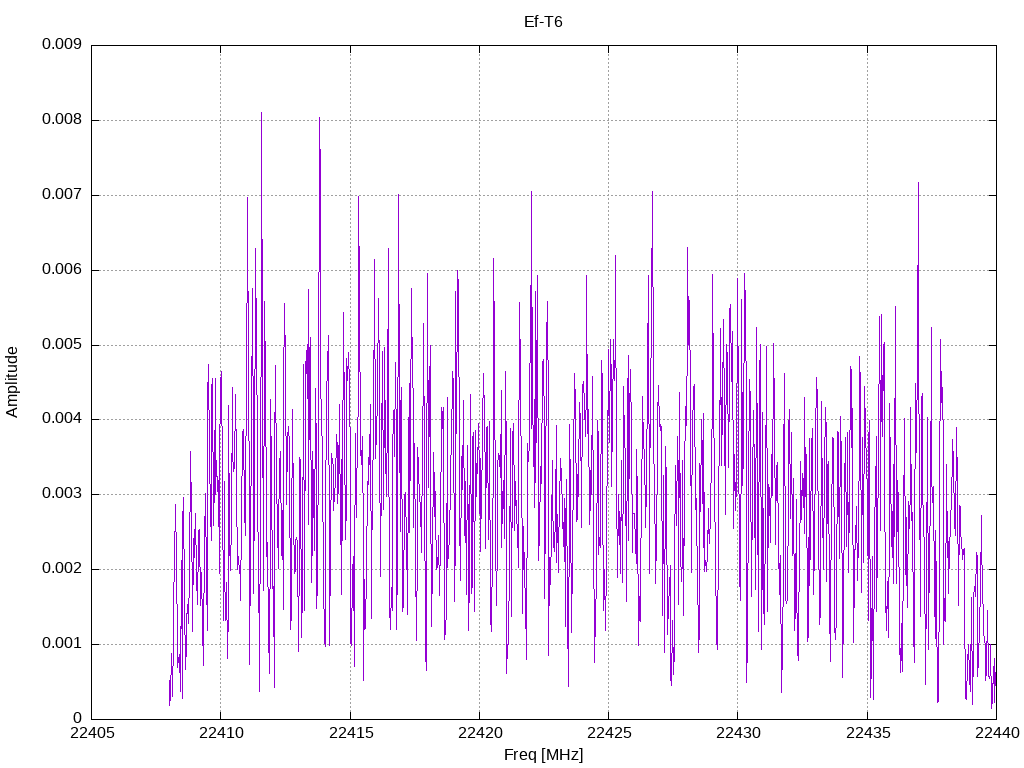The height and width of the screenshot is (768, 1024).
Task: Click the y-axis tick label 0.006
Action: point(62,270)
